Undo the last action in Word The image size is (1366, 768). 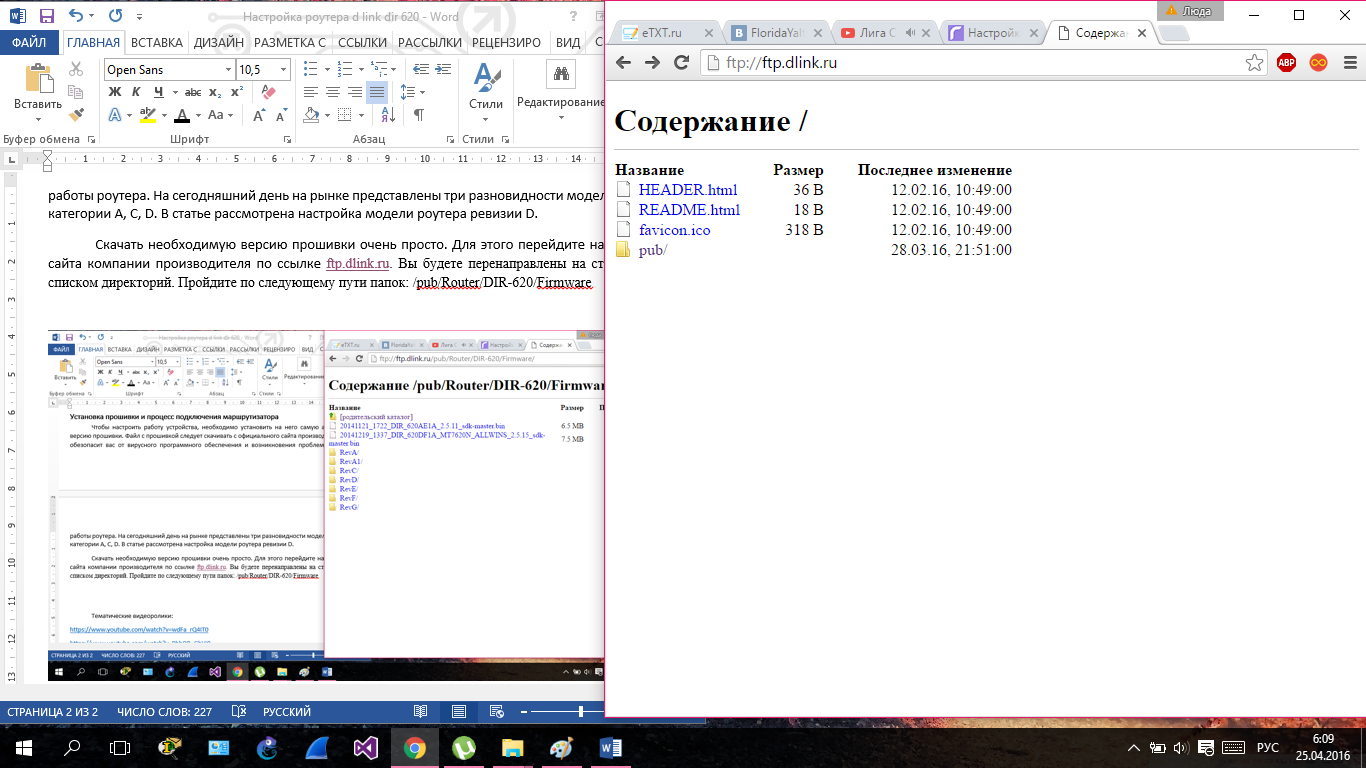coord(77,16)
